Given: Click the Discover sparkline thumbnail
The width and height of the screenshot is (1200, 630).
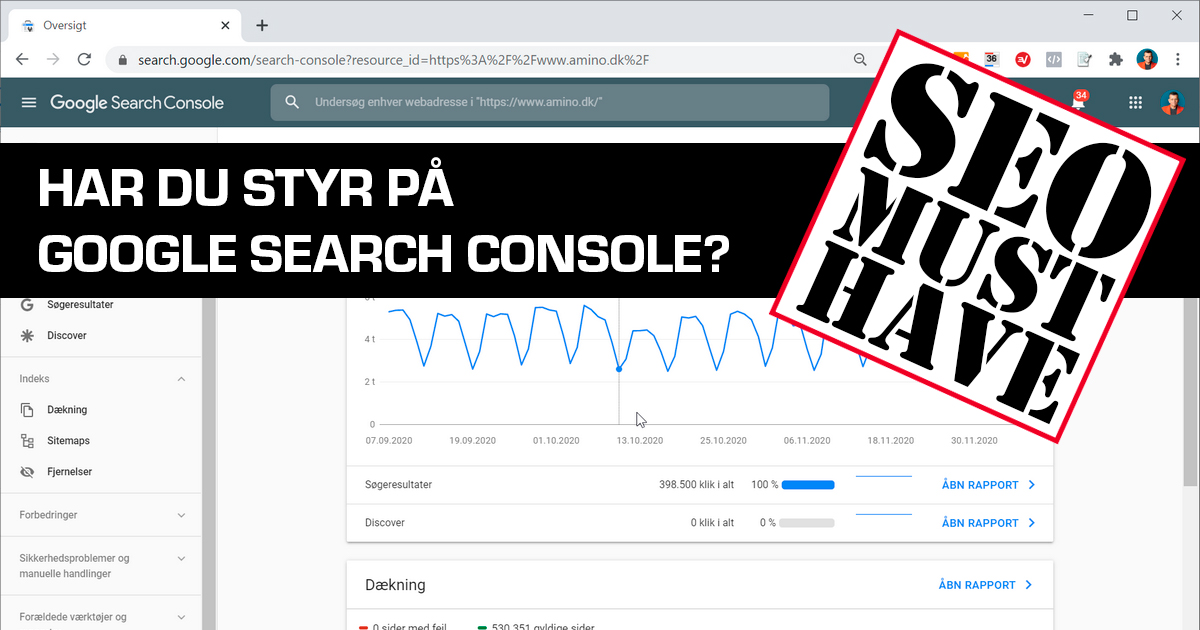Looking at the screenshot, I should point(884,515).
